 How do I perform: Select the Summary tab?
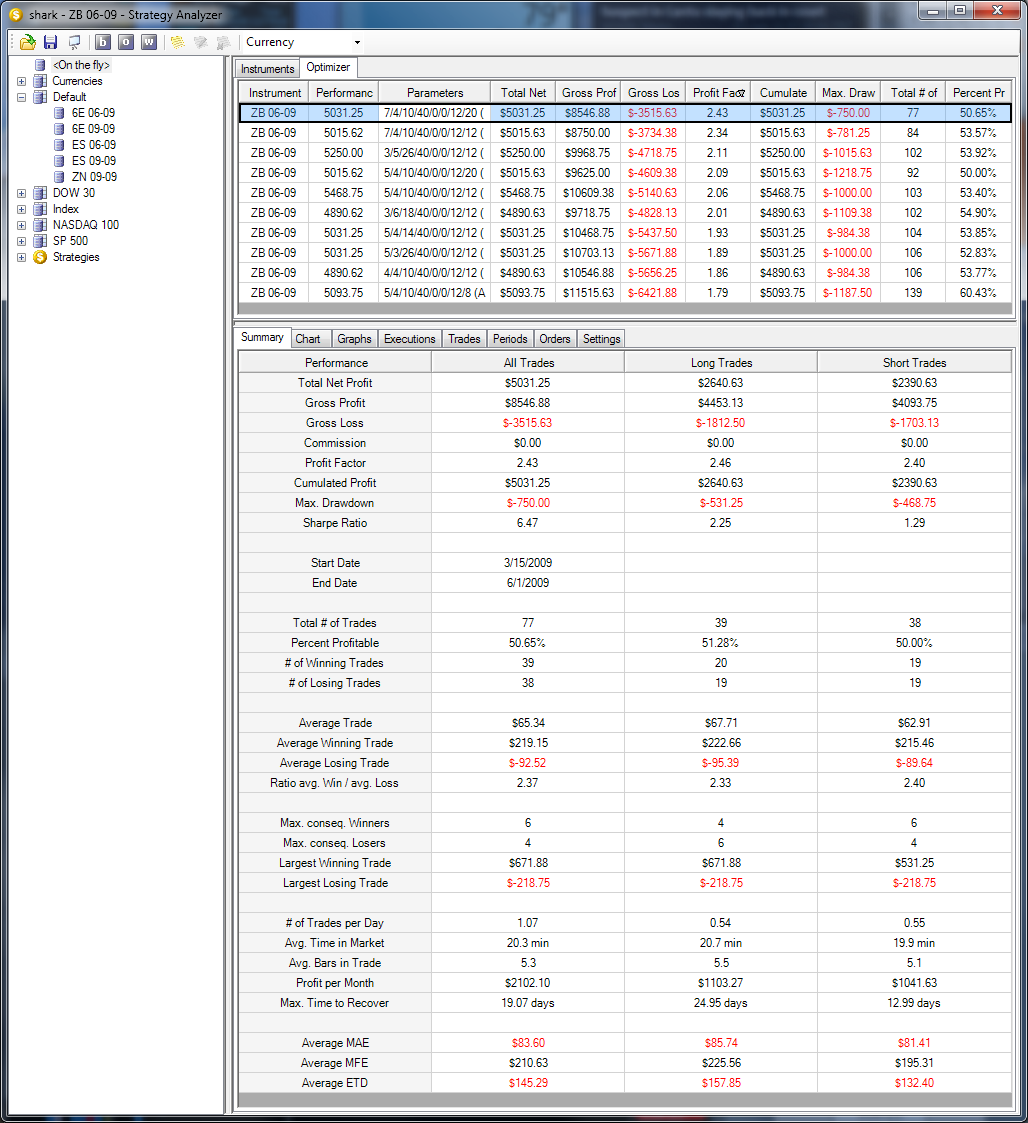pyautogui.click(x=262, y=337)
